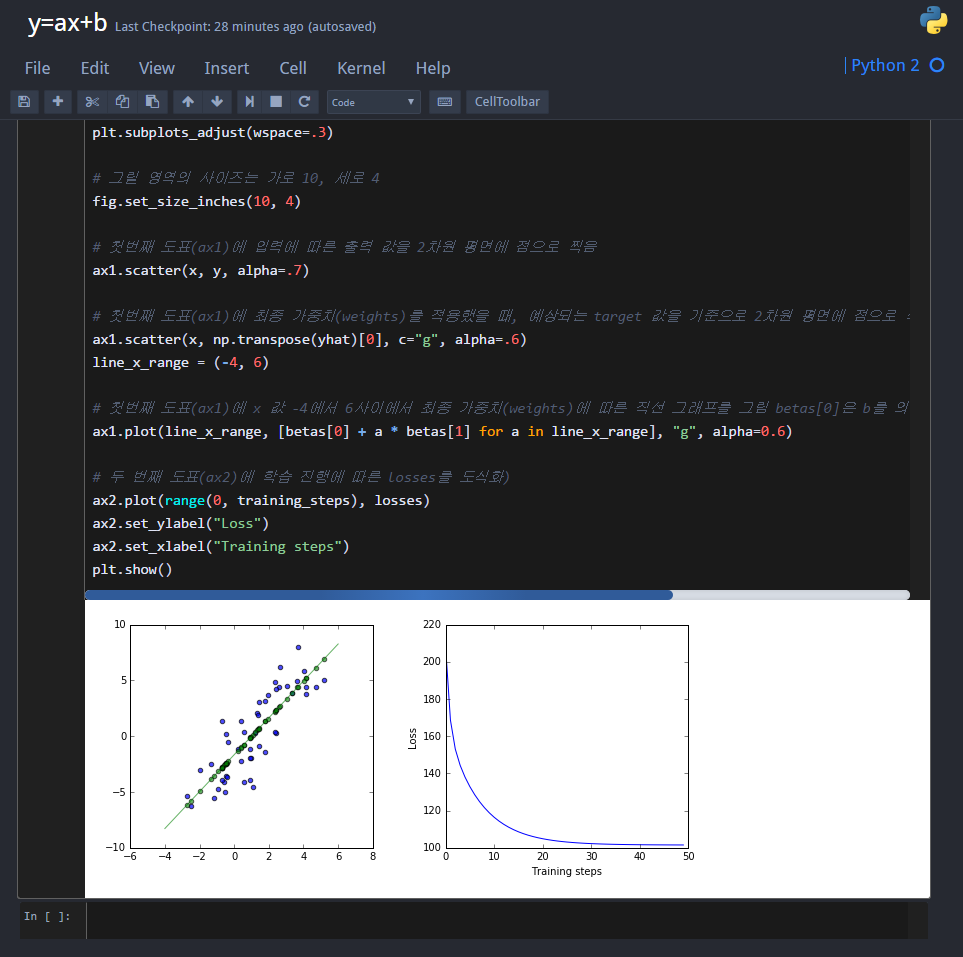This screenshot has height=957, width=963.
Task: Open the cell type Code dropdown
Action: (x=373, y=102)
